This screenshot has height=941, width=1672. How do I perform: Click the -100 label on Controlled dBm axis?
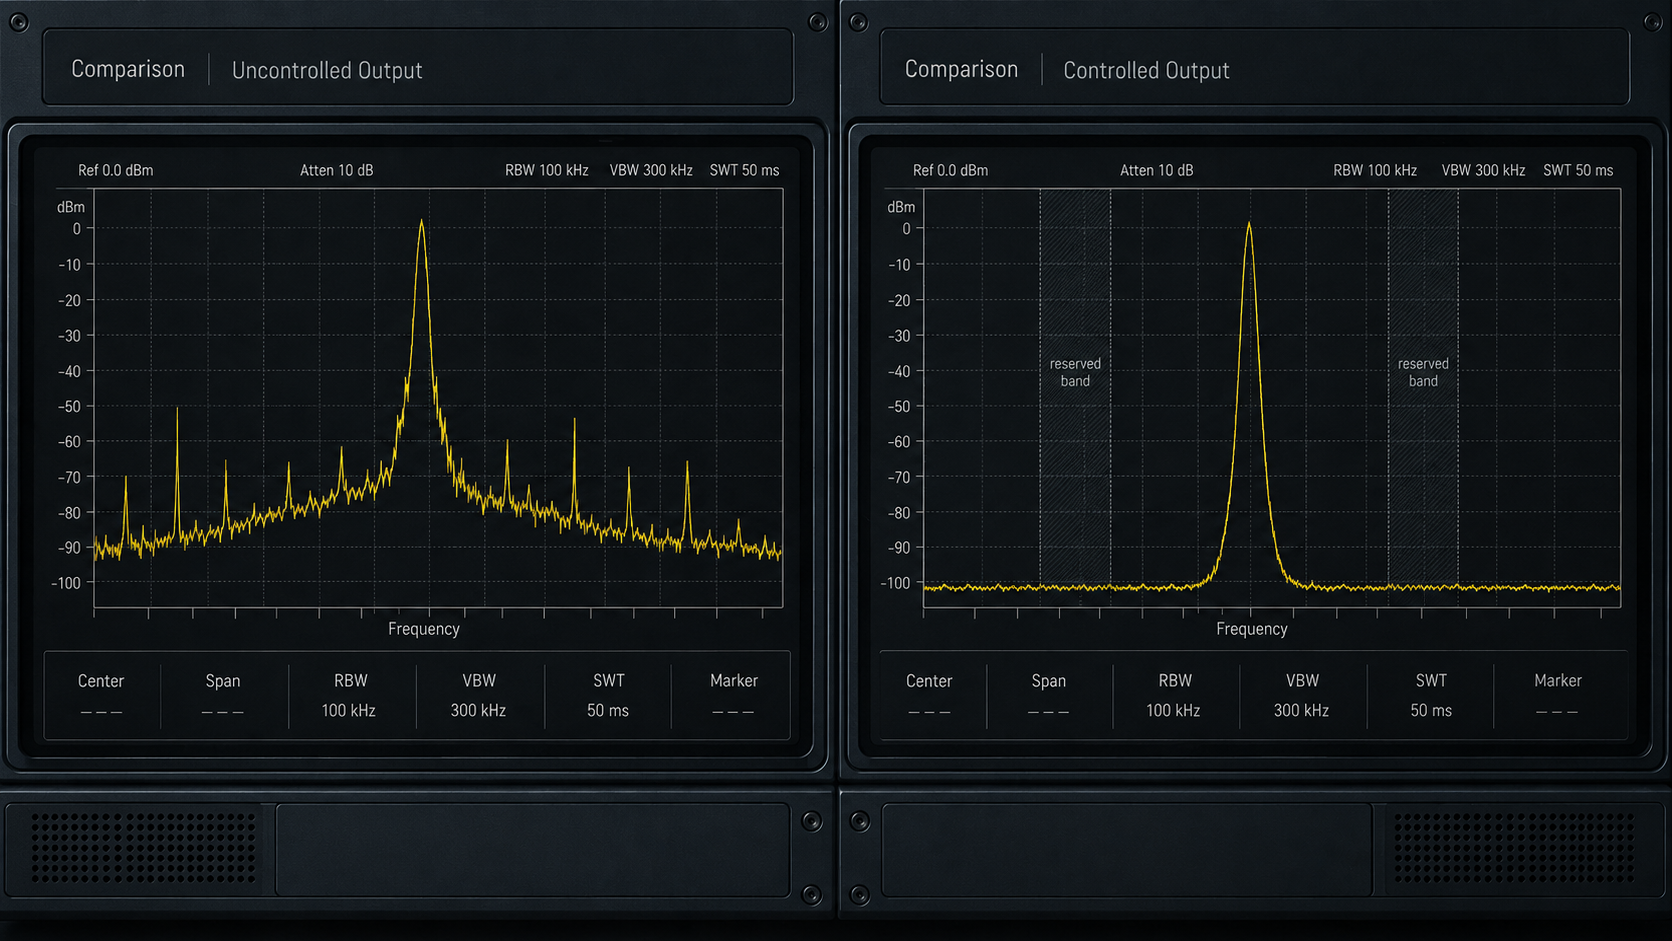[897, 583]
